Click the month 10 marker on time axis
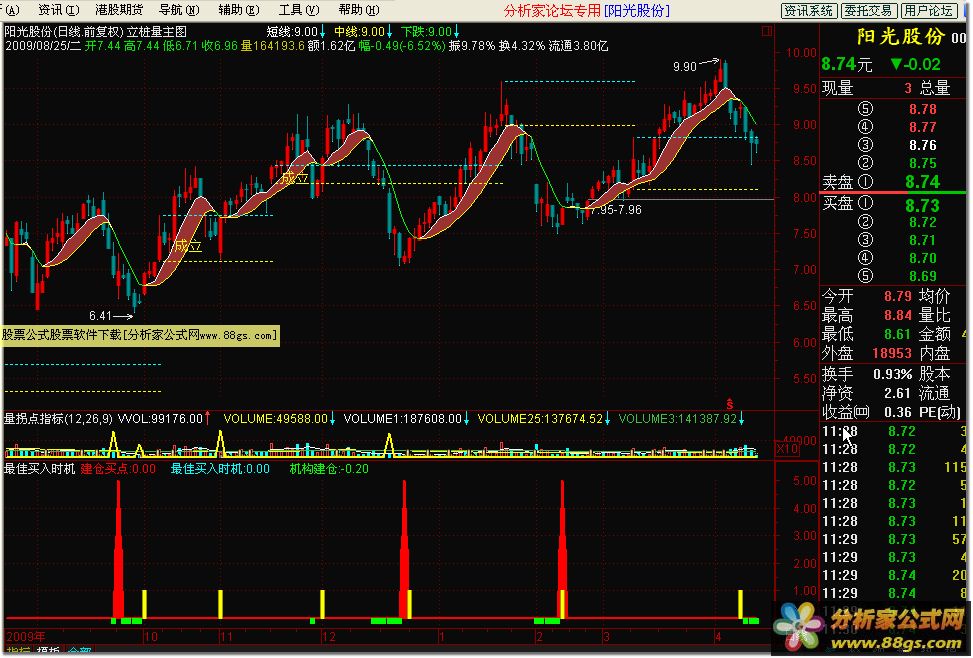 tap(150, 637)
